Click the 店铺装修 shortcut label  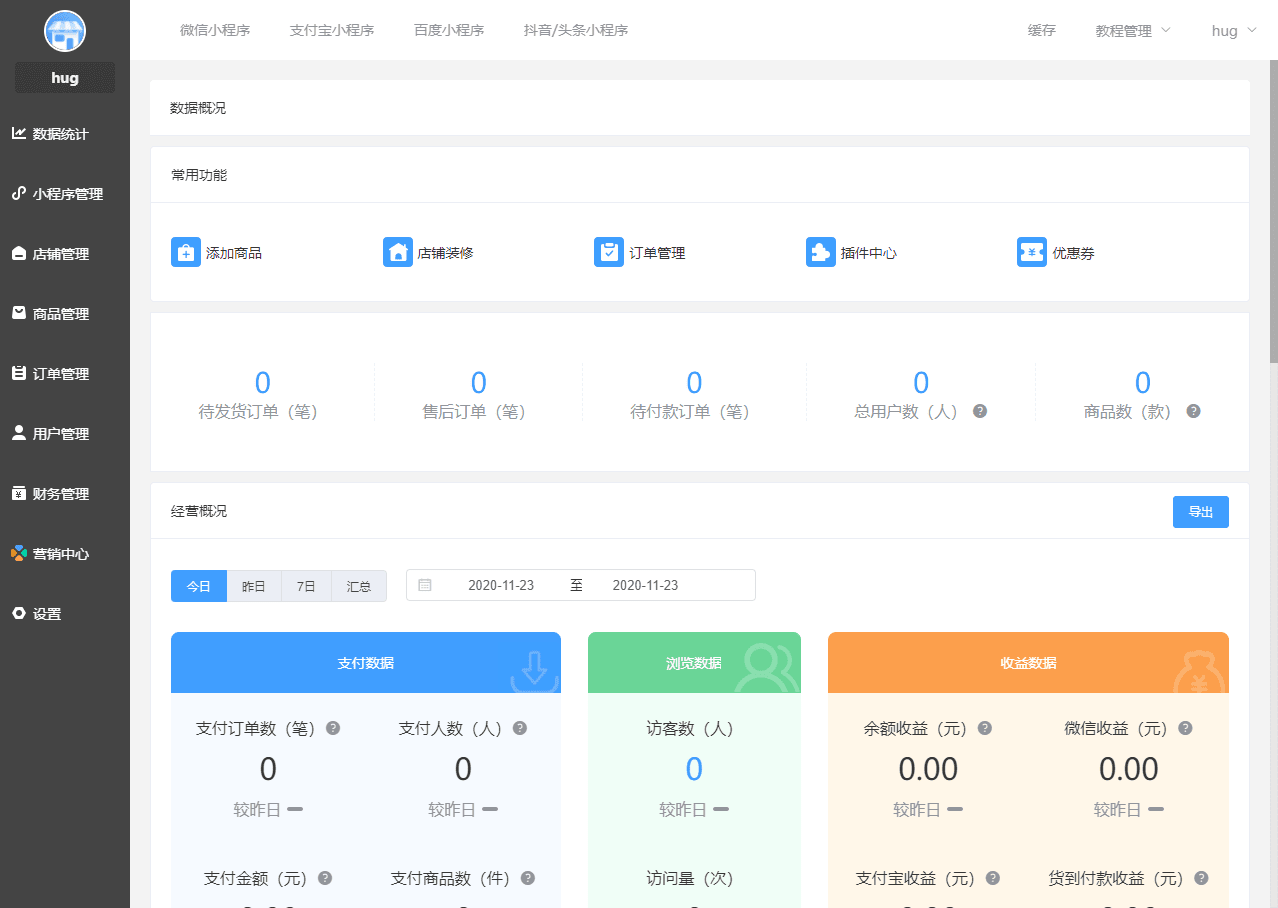coord(445,254)
